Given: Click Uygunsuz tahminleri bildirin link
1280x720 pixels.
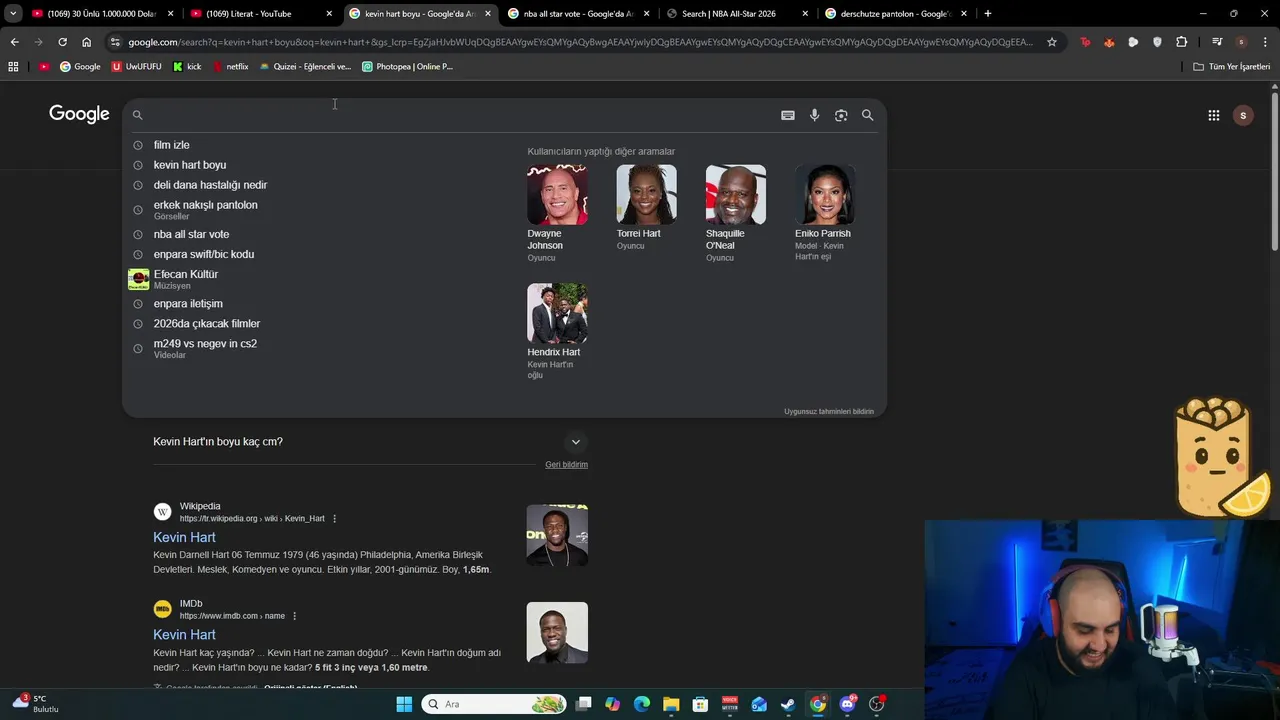Looking at the screenshot, I should pyautogui.click(x=829, y=412).
